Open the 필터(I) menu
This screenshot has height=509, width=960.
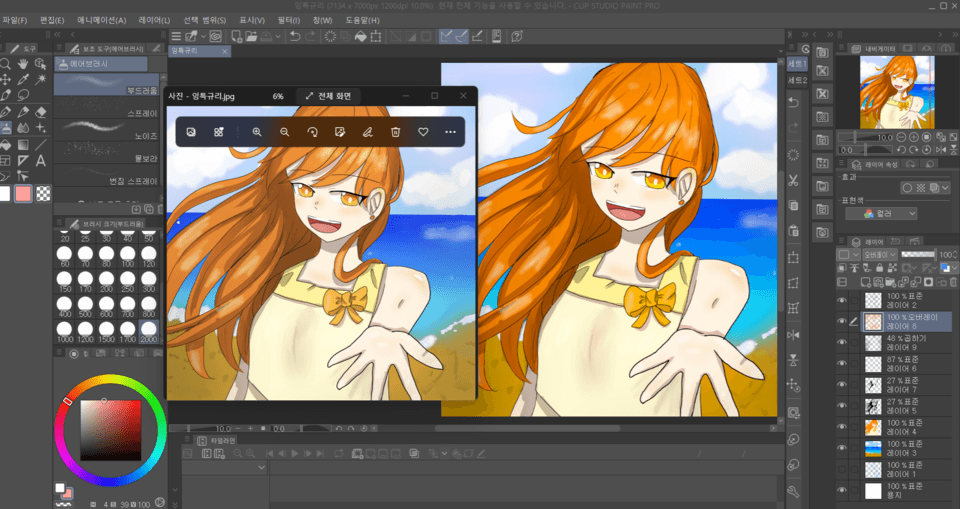(288, 20)
